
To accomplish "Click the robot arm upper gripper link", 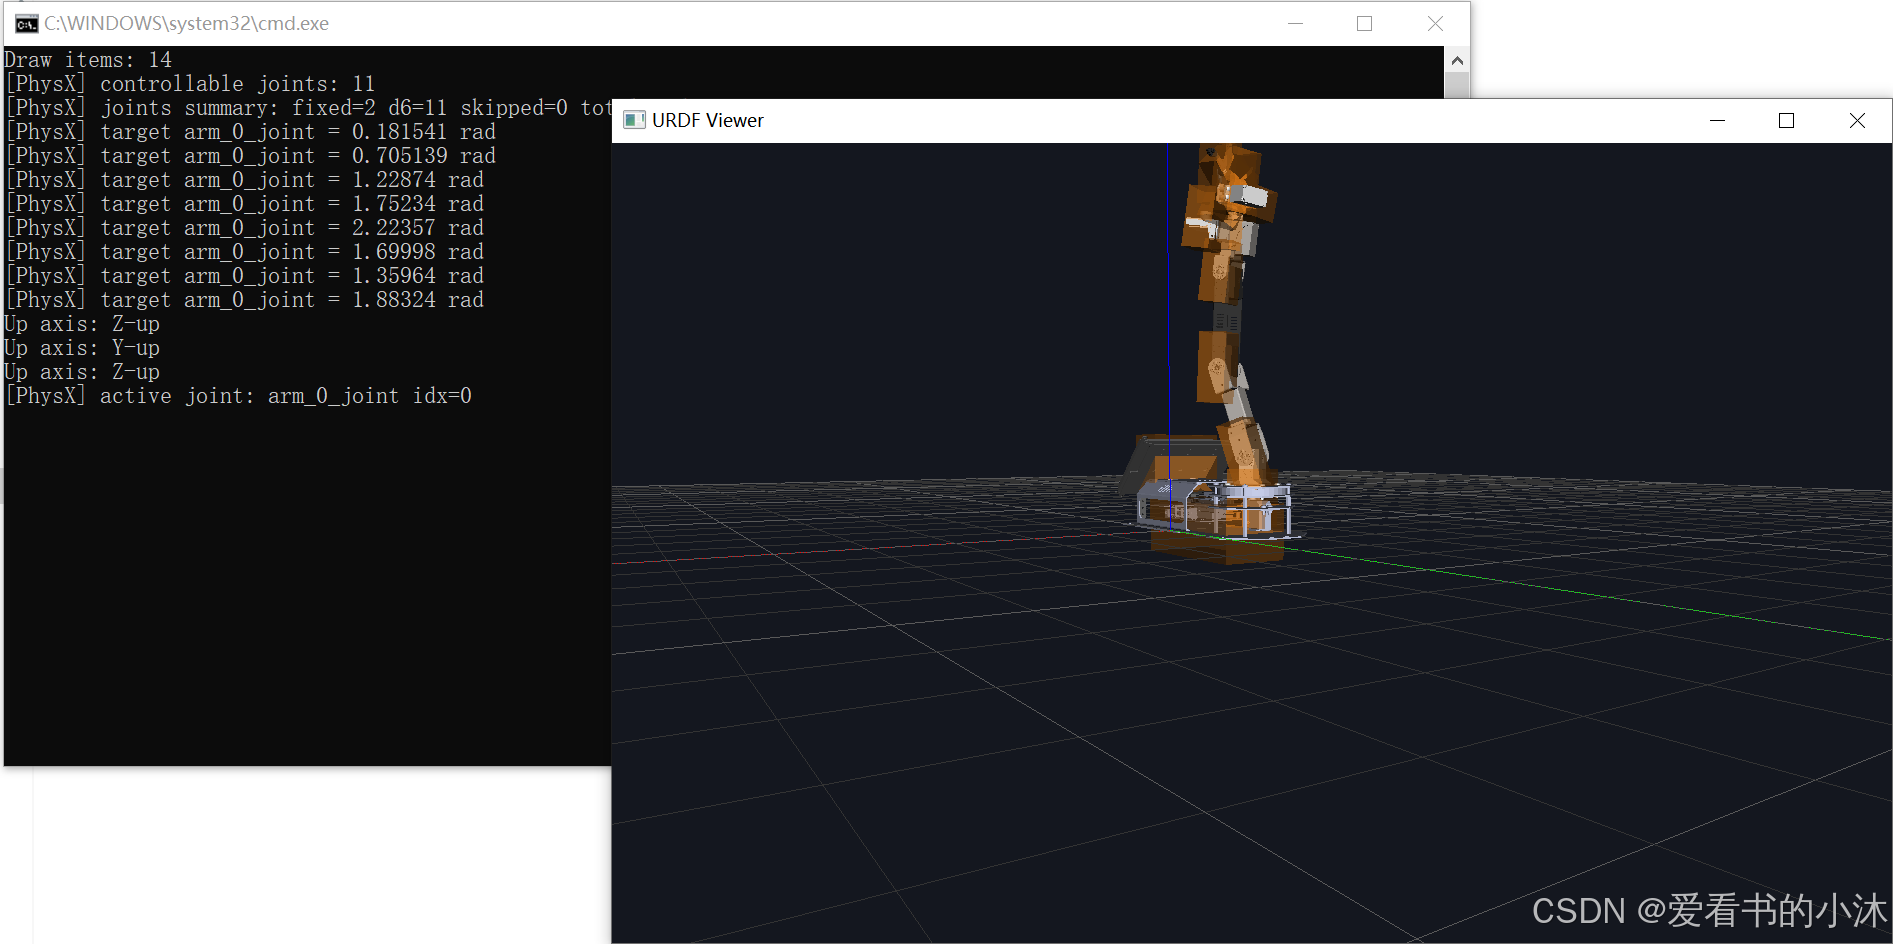I will tap(1230, 197).
